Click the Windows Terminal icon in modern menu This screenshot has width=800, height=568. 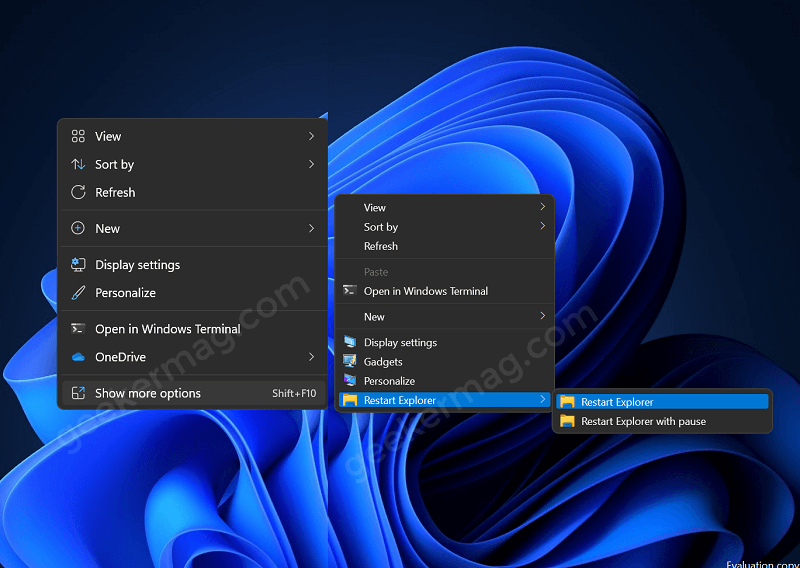tap(78, 329)
